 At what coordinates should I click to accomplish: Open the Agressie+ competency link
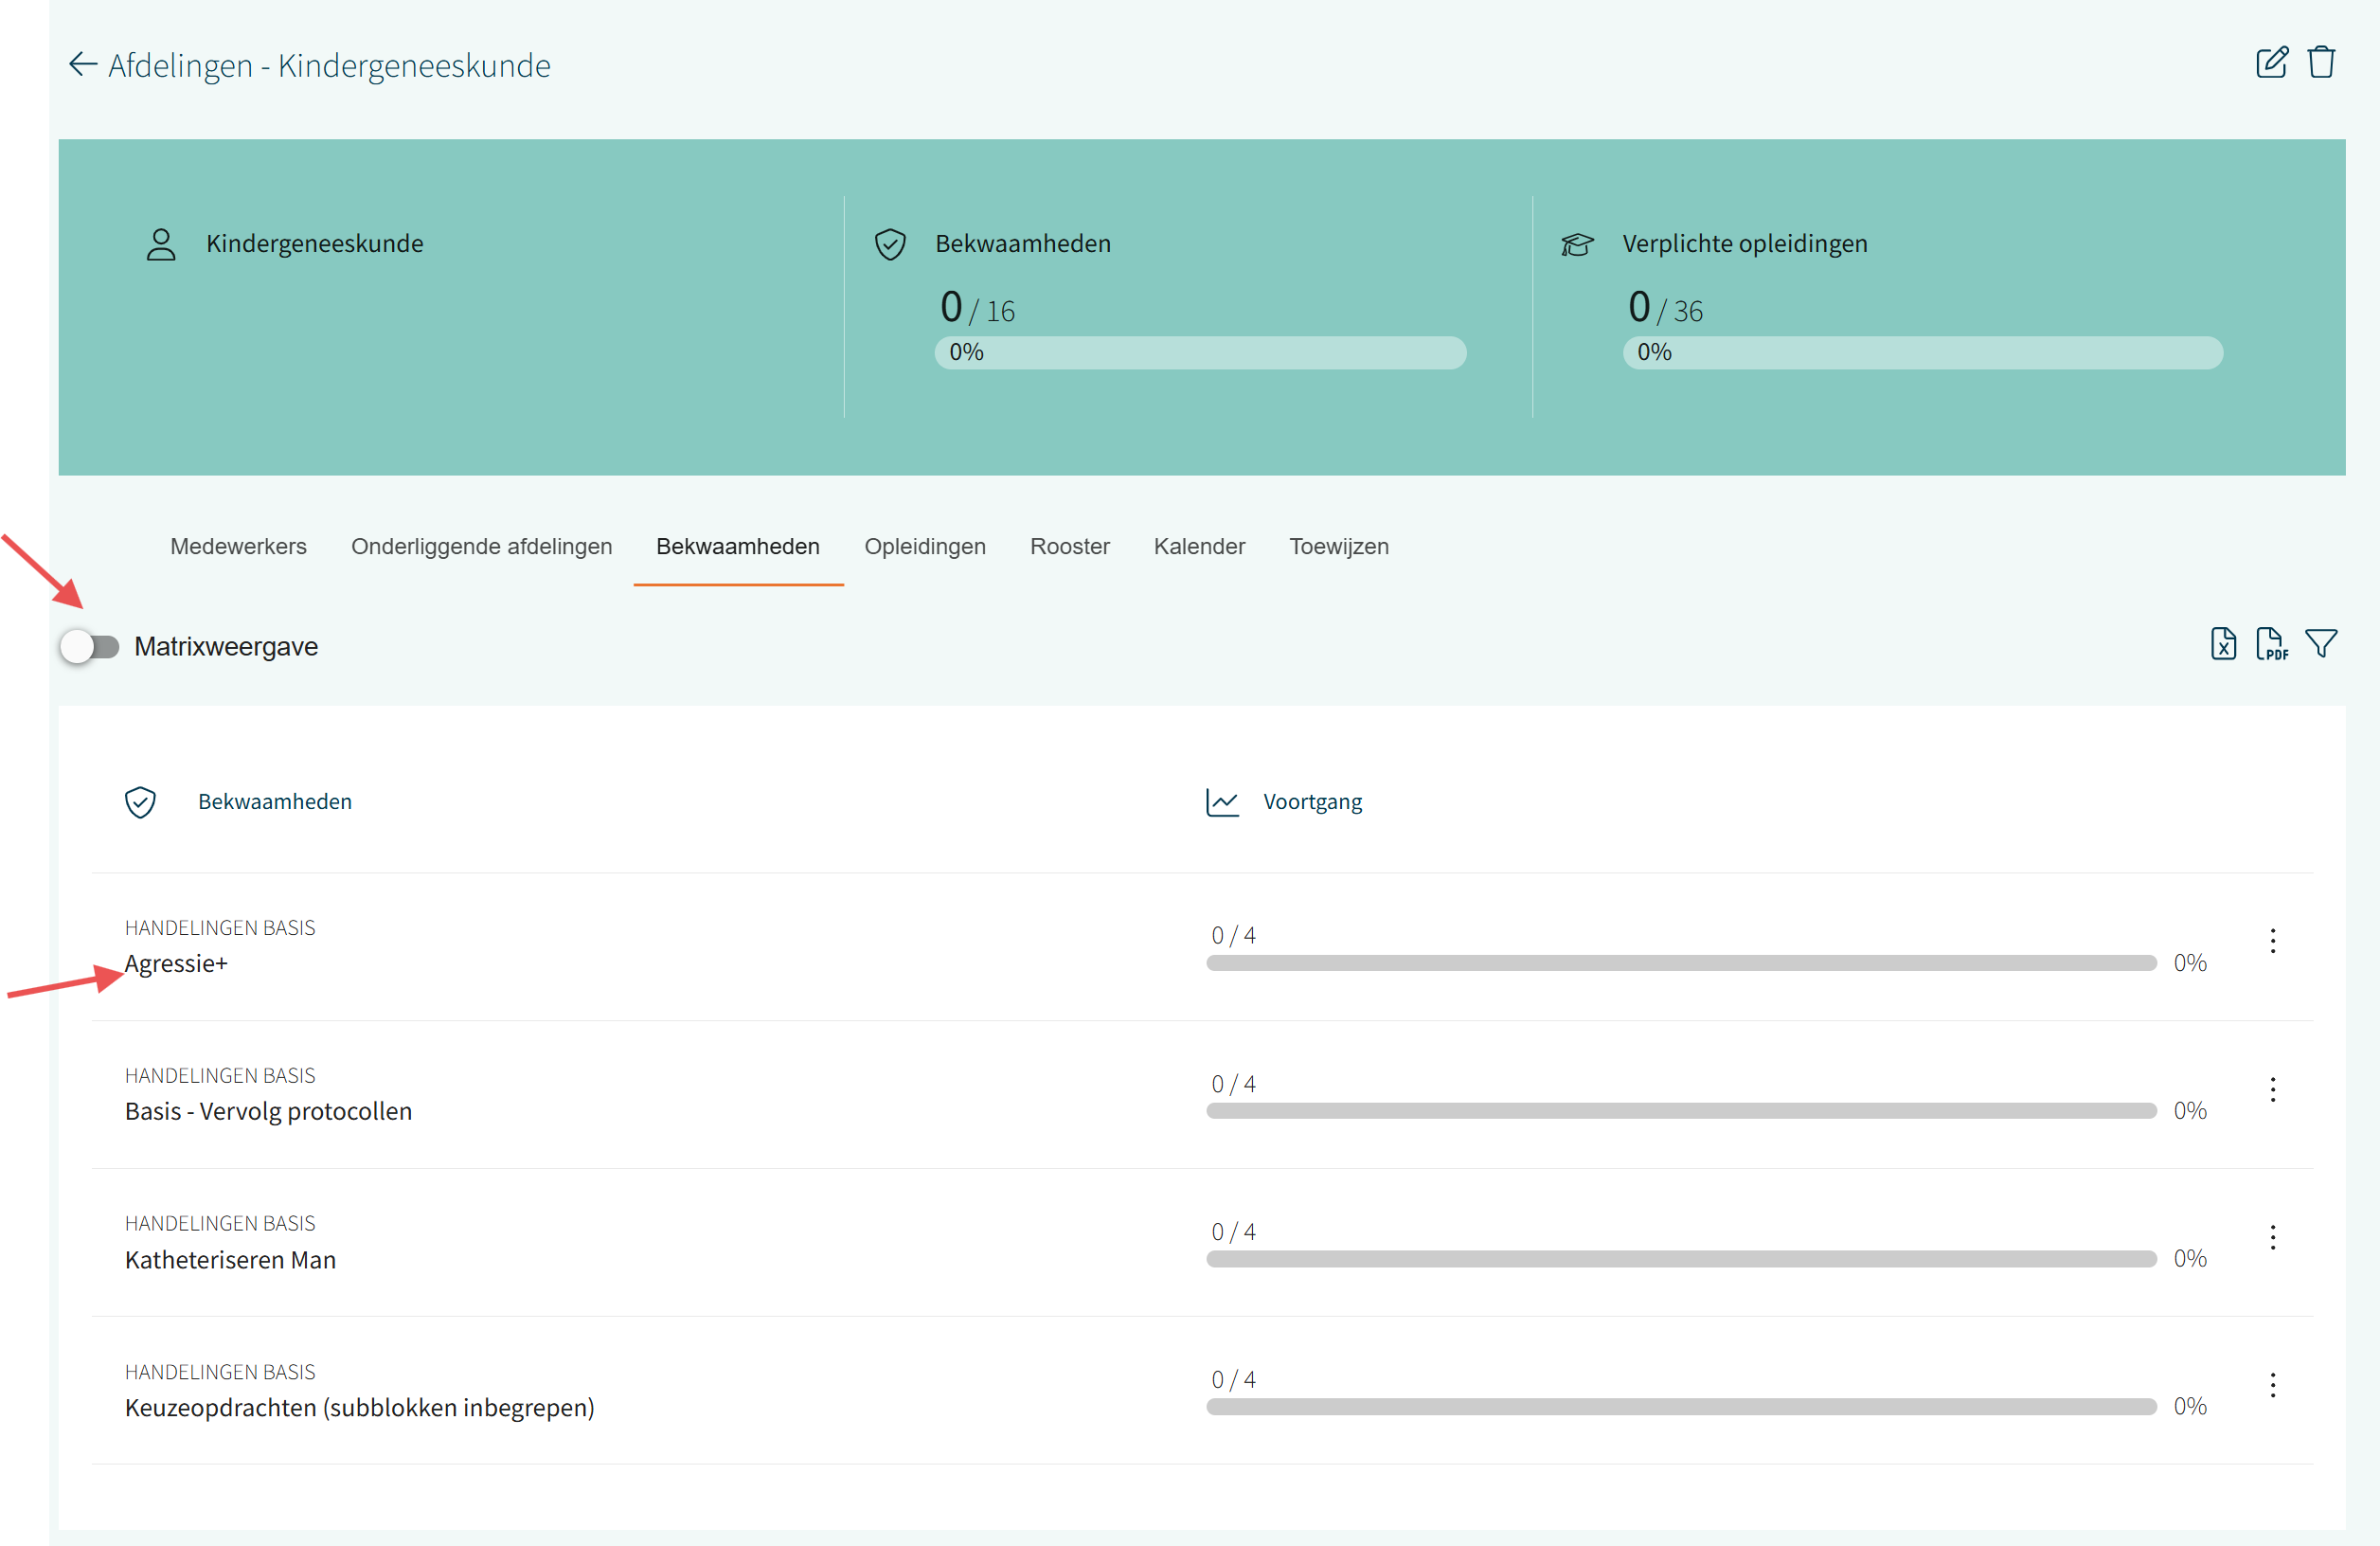click(x=177, y=964)
